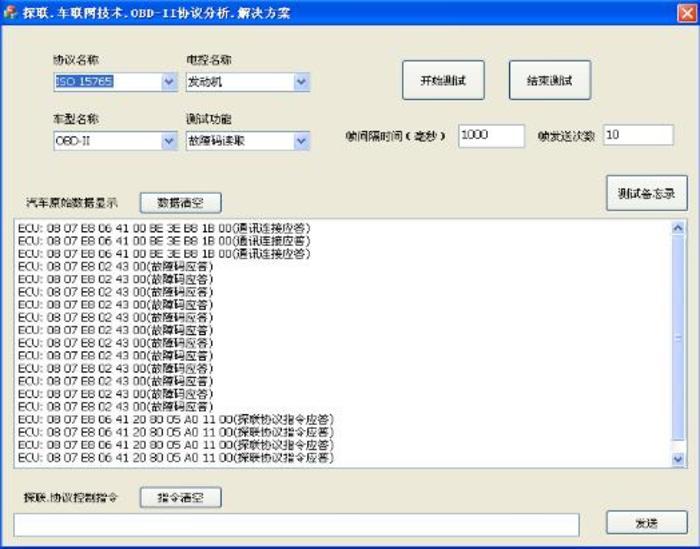This screenshot has width=700, height=549.
Task: Click the window title text 探联.车联网技术
Action: point(75,12)
